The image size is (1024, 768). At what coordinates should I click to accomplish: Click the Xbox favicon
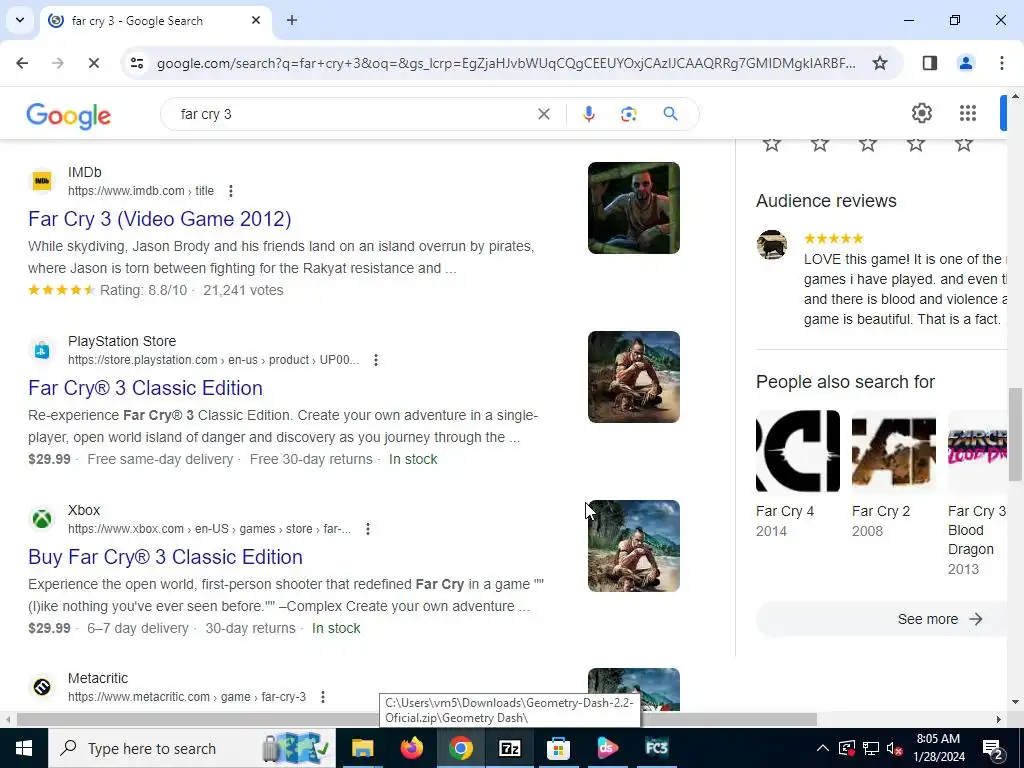(42, 519)
